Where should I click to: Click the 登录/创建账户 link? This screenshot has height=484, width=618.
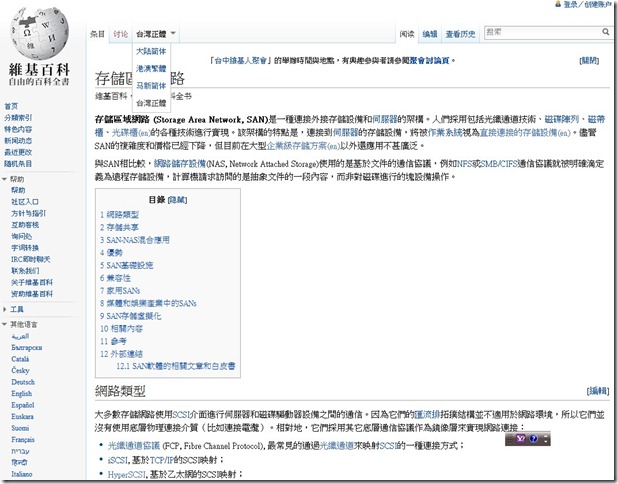tap(587, 4)
